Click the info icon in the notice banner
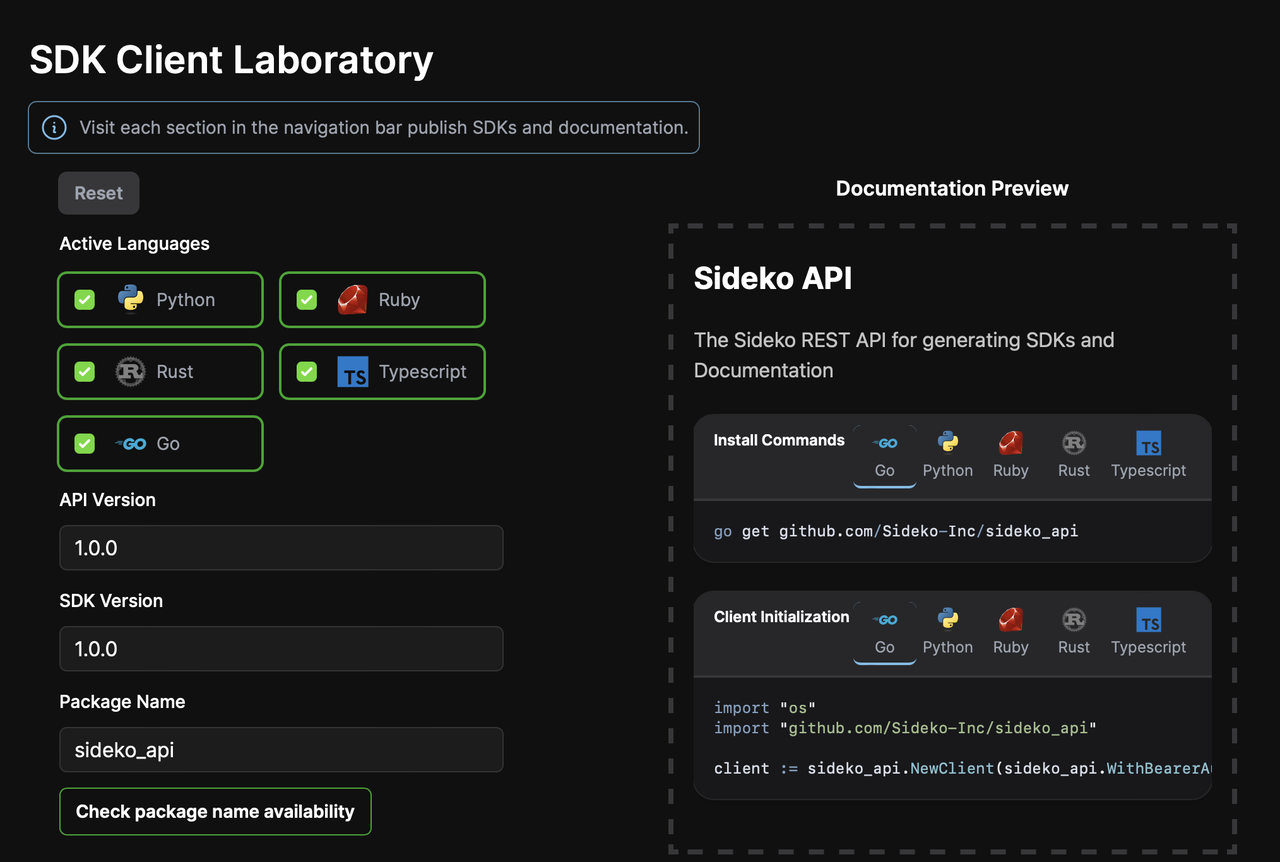 [x=54, y=128]
